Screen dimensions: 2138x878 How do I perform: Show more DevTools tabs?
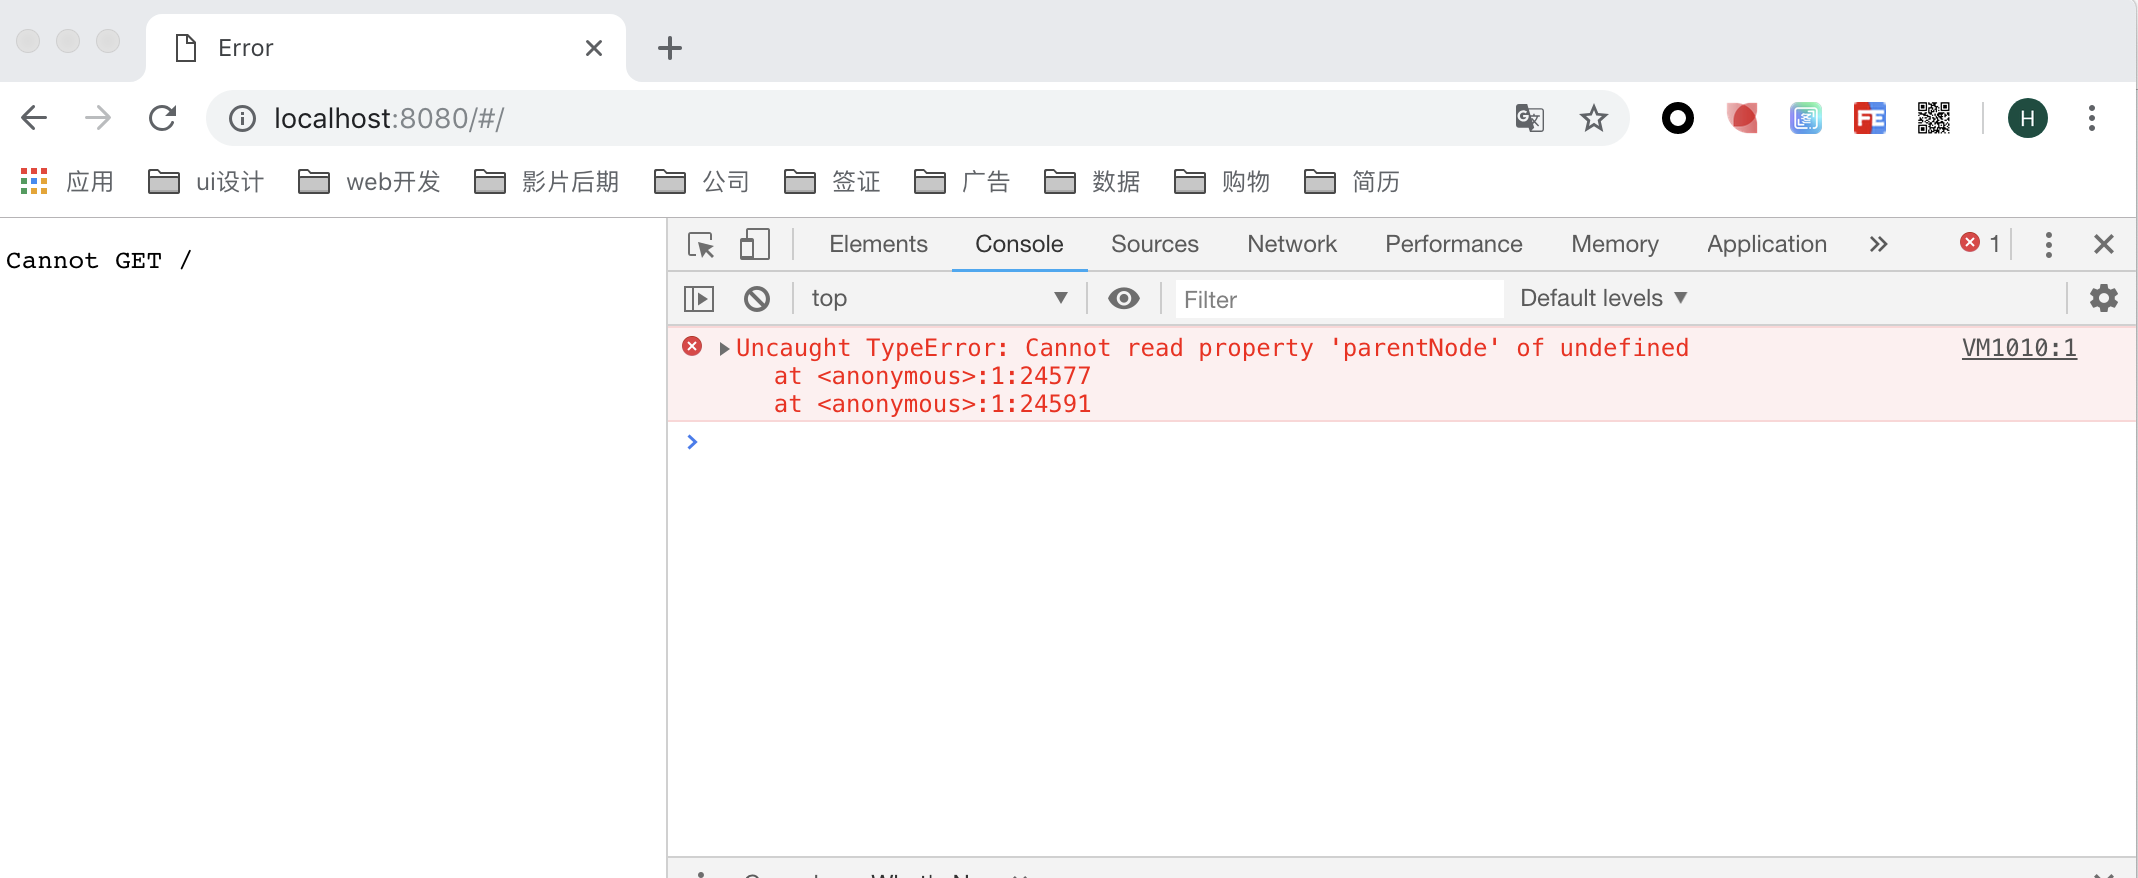point(1878,244)
